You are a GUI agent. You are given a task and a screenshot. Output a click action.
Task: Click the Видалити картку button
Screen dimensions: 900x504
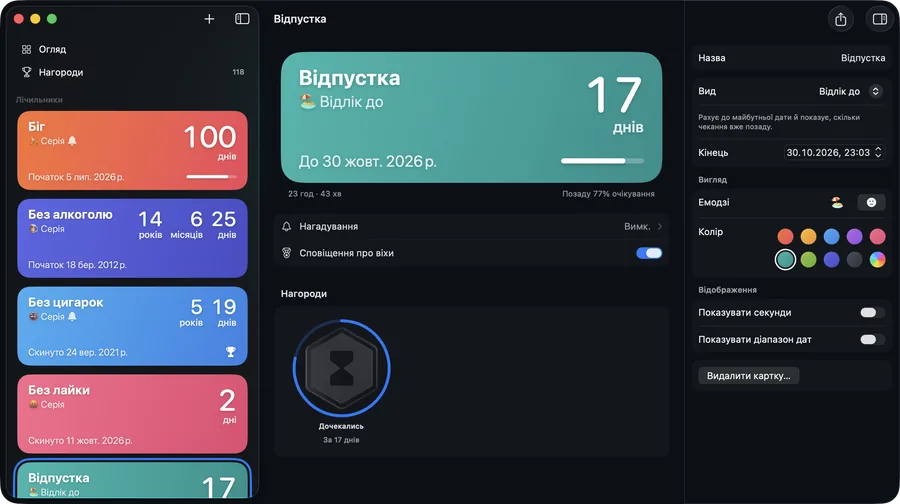click(x=748, y=375)
